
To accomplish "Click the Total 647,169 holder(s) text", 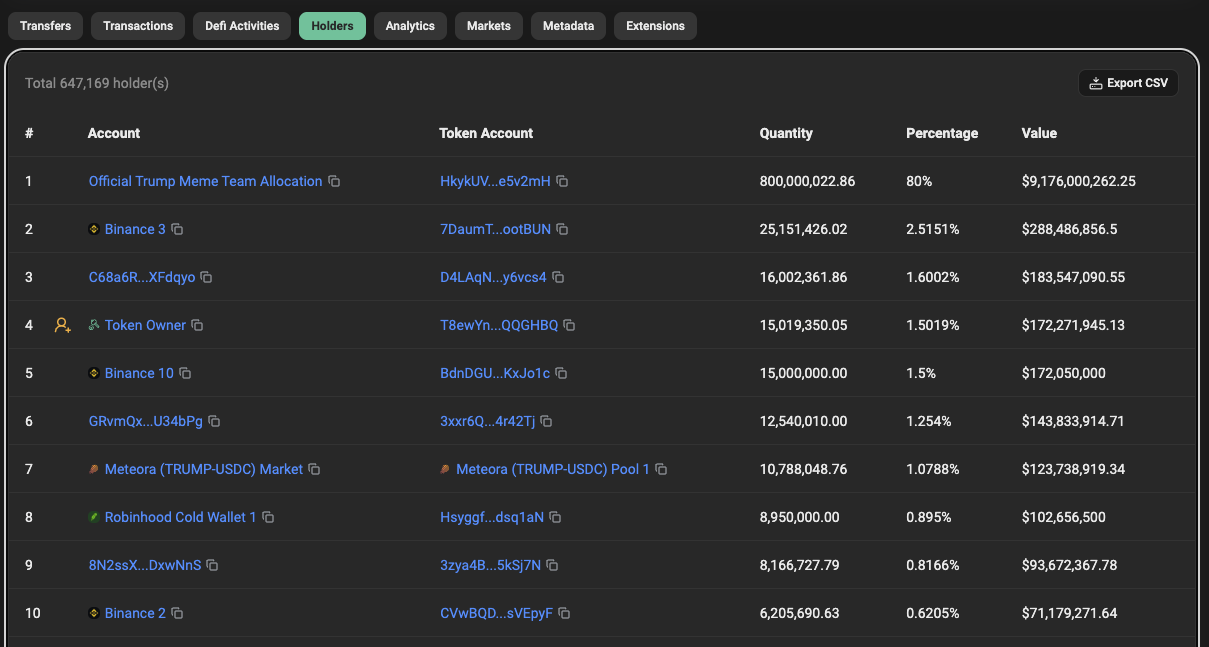I will tap(97, 83).
